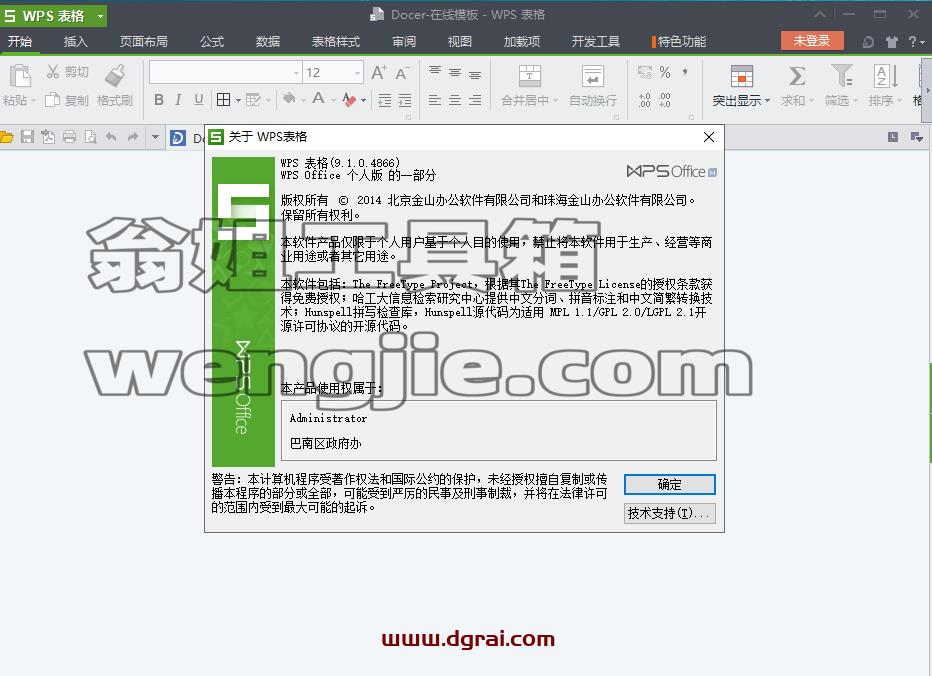Redo with the right arrow icon

133,137
